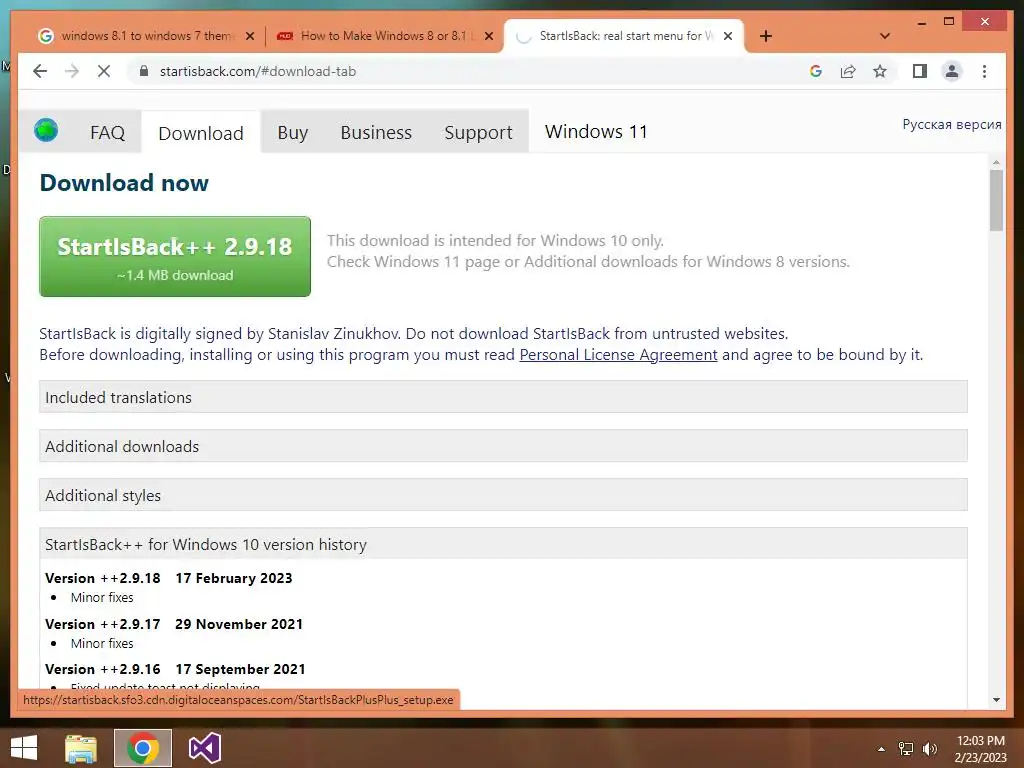
Task: Click Version ++2.9.18 heading text
Action: tap(103, 578)
